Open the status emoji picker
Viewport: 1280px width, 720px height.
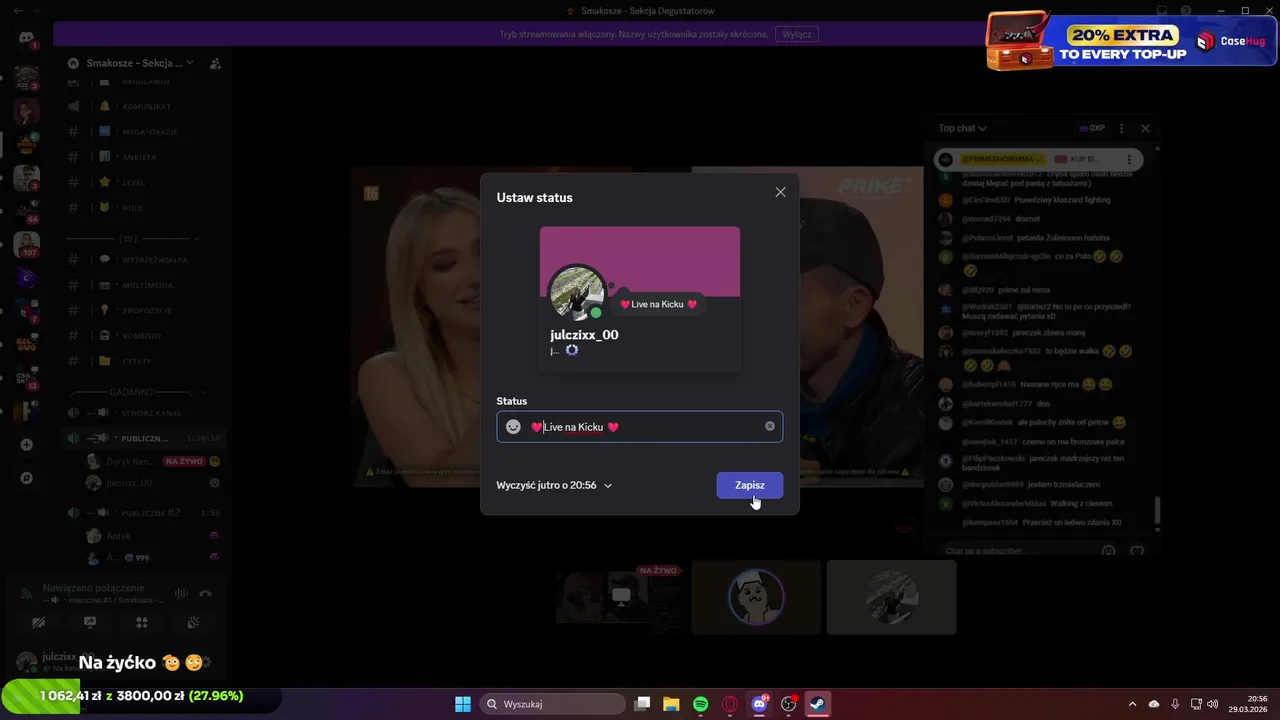tap(513, 427)
